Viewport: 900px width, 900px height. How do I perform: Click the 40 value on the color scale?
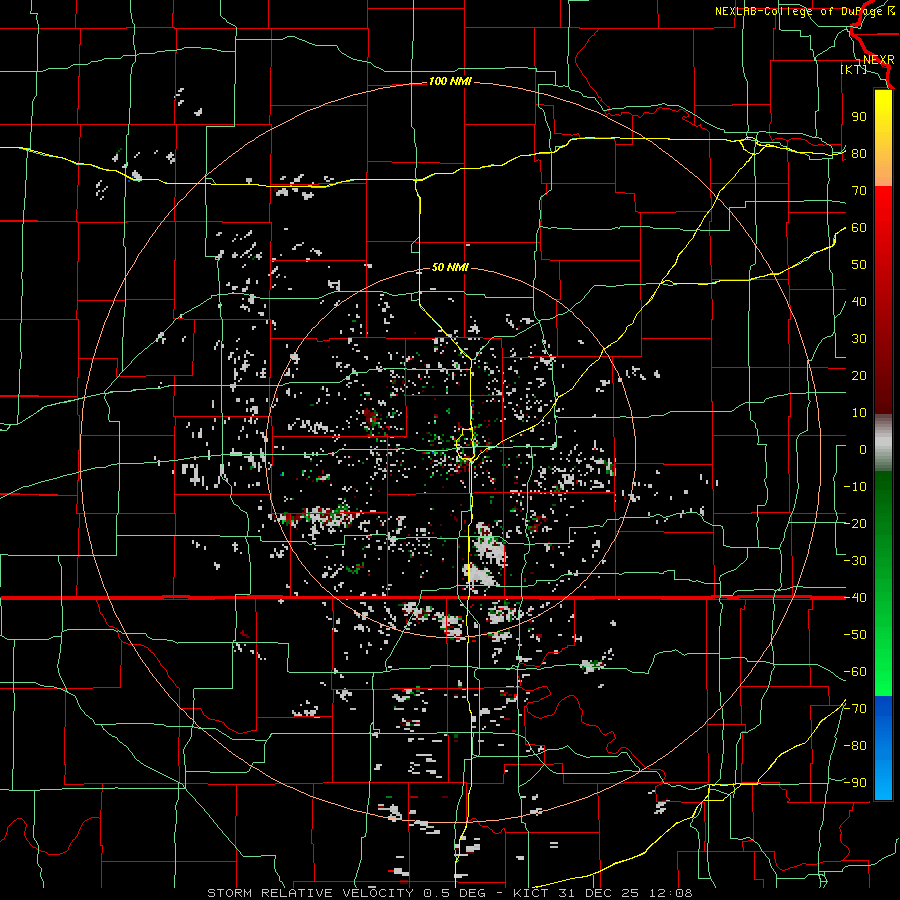[859, 301]
